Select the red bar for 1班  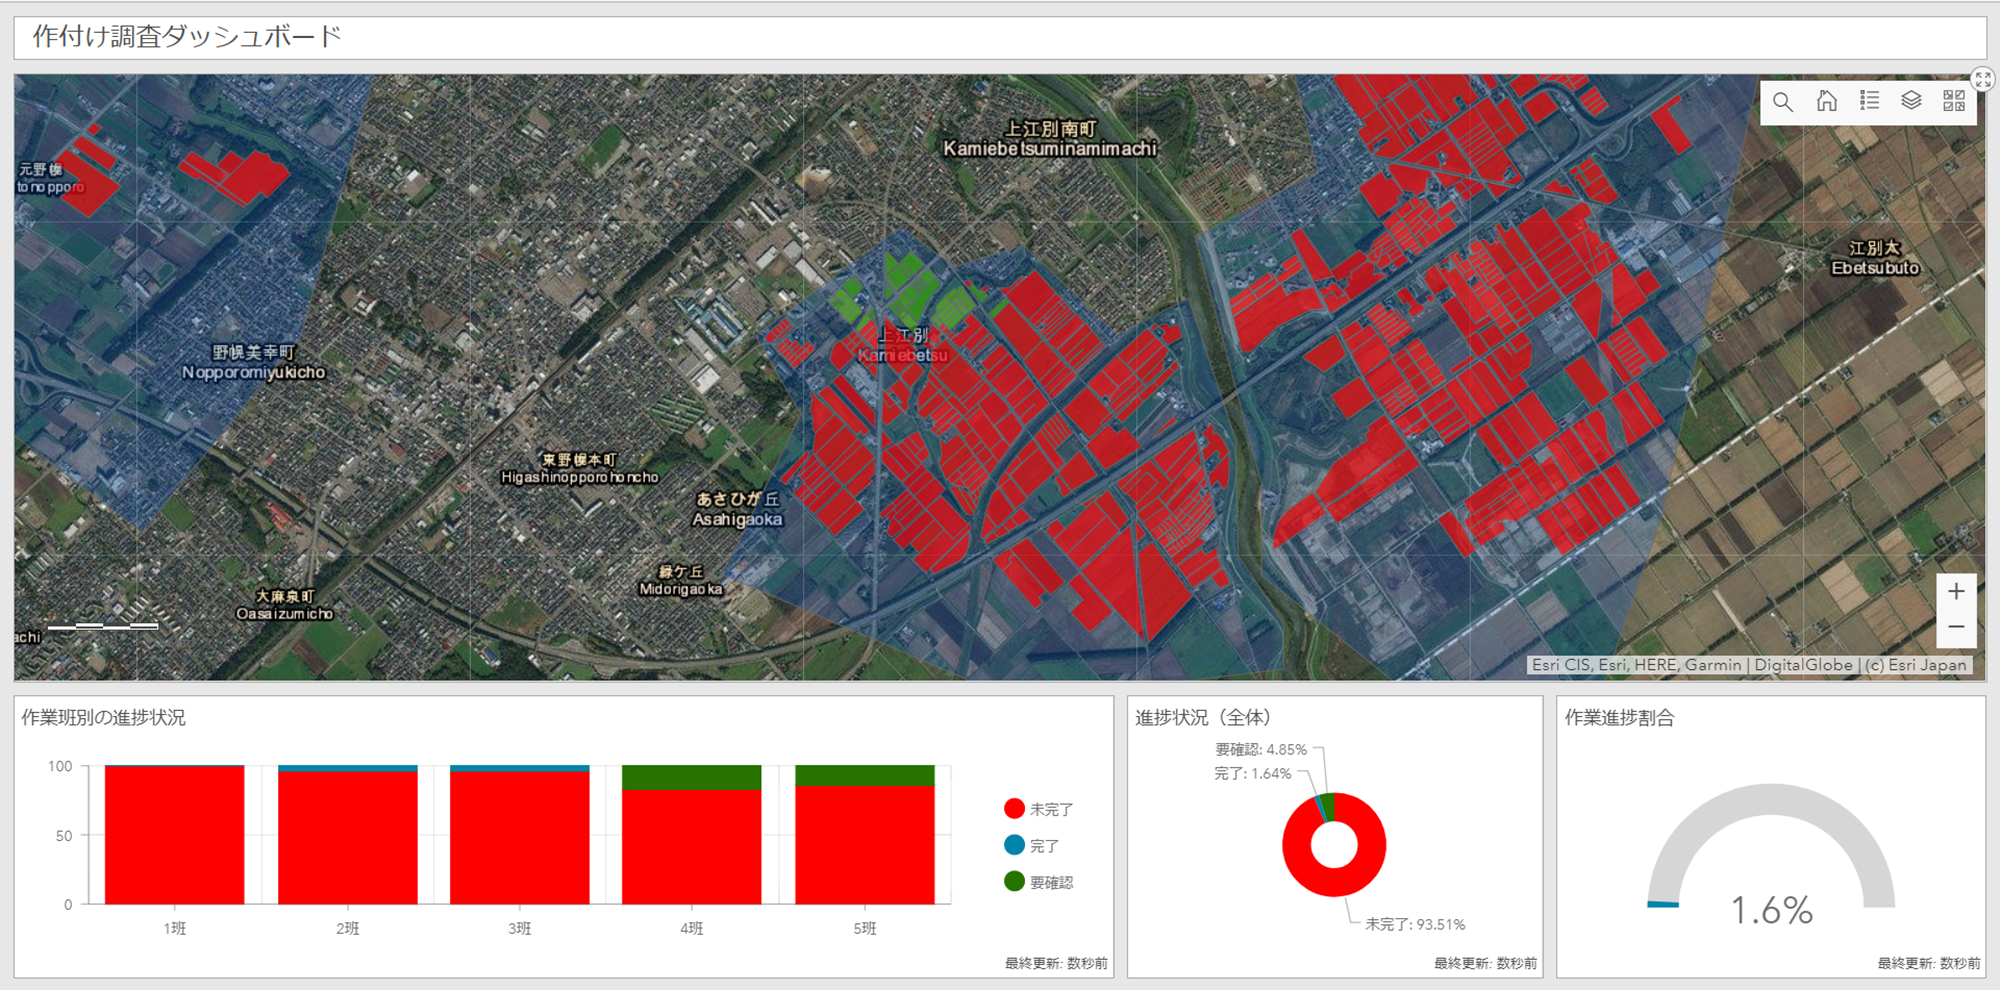point(175,835)
